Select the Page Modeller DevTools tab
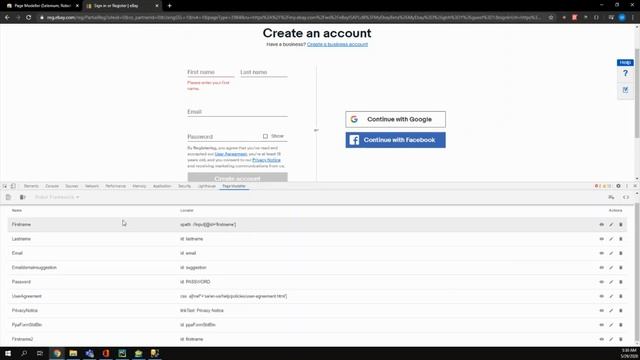640x360 pixels. 234,186
